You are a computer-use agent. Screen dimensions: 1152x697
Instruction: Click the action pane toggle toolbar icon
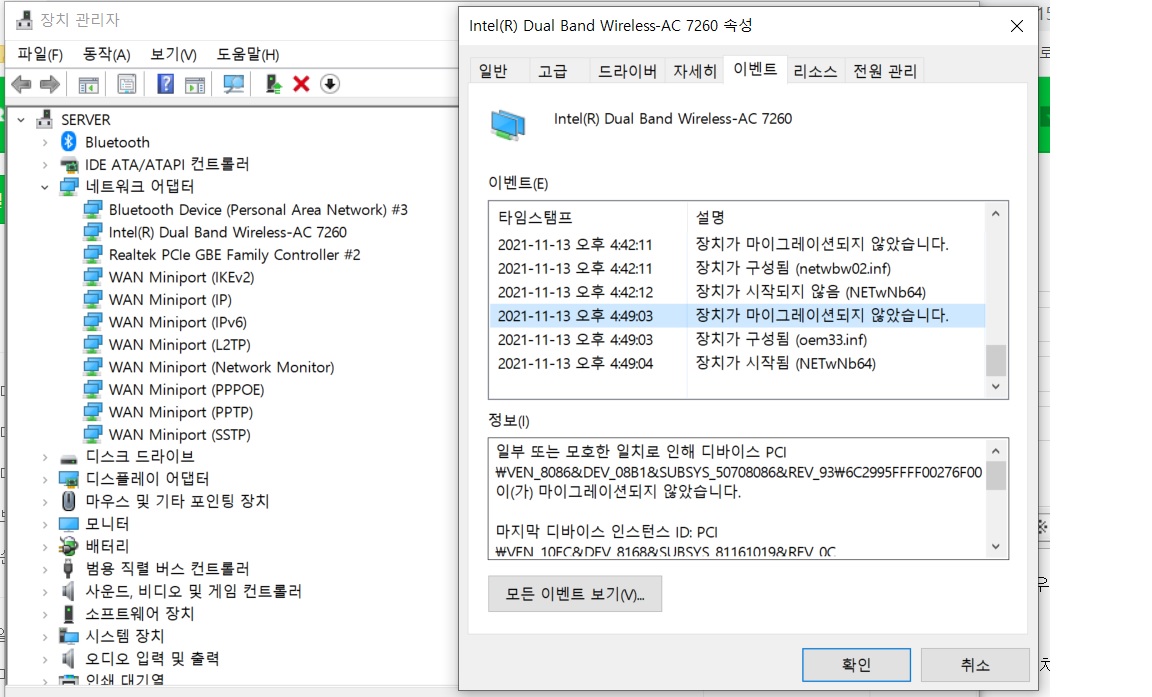tap(195, 84)
